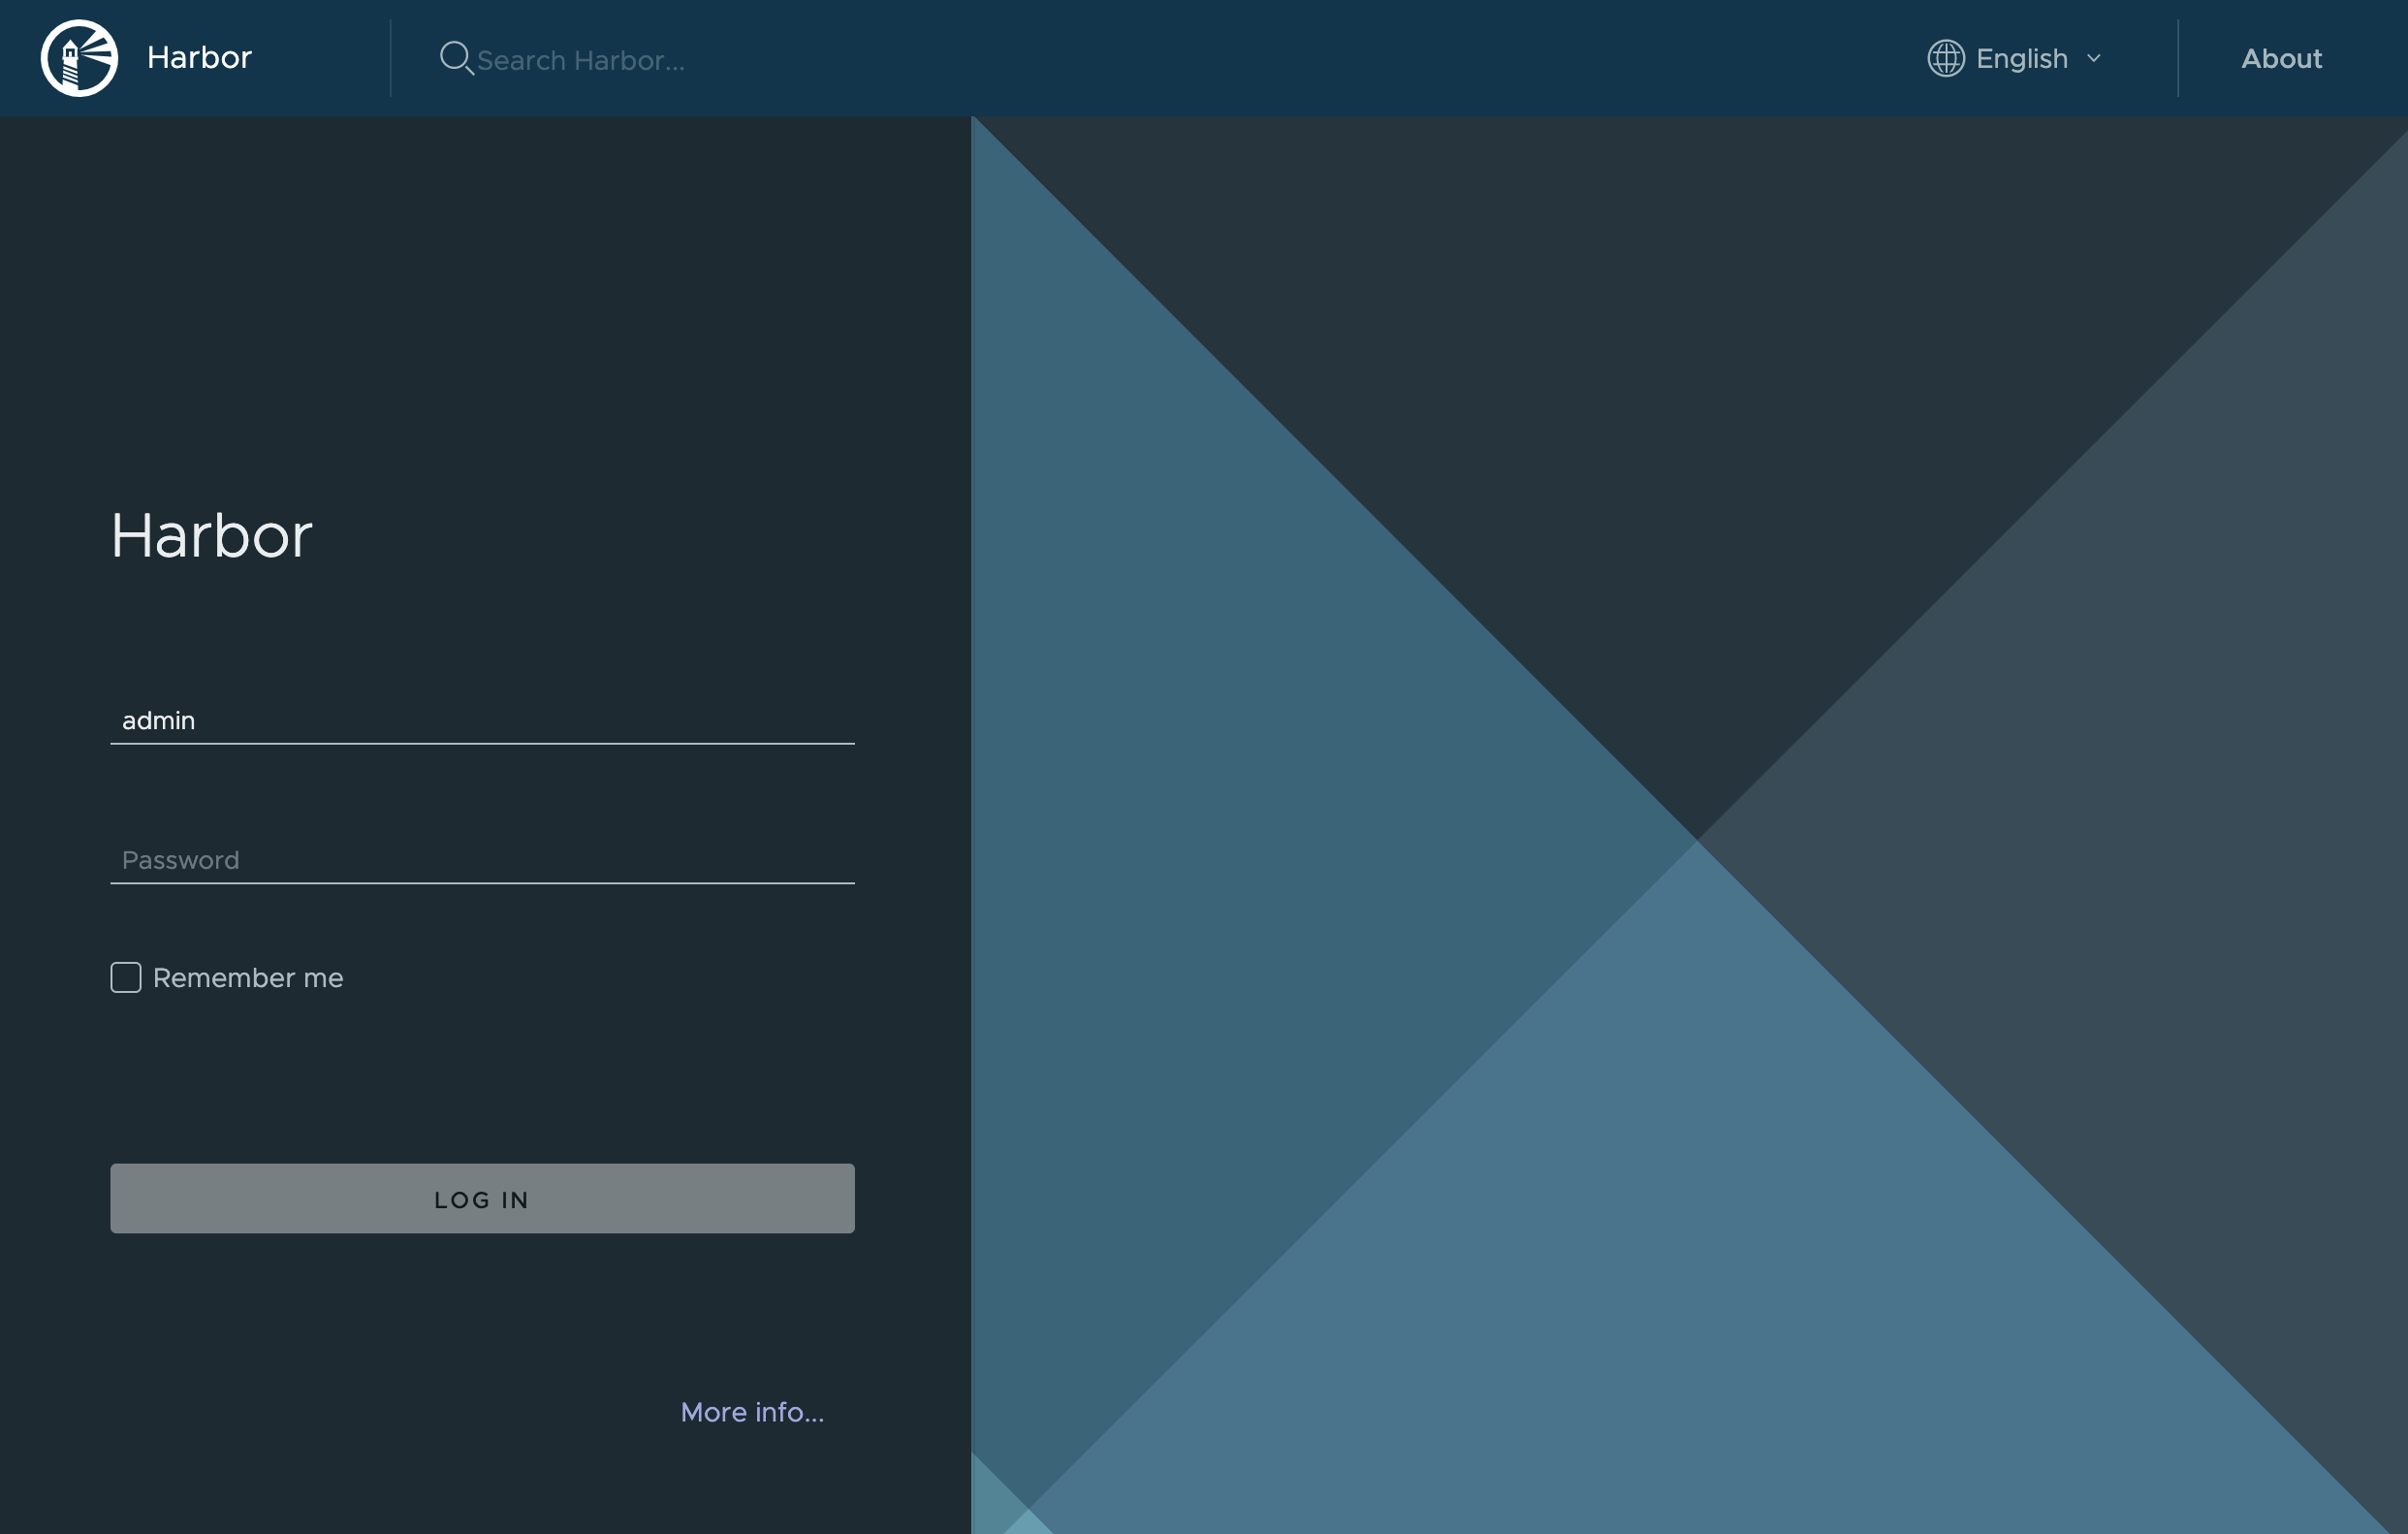The image size is (2408, 1534).
Task: Click the Password input field
Action: (x=482, y=860)
